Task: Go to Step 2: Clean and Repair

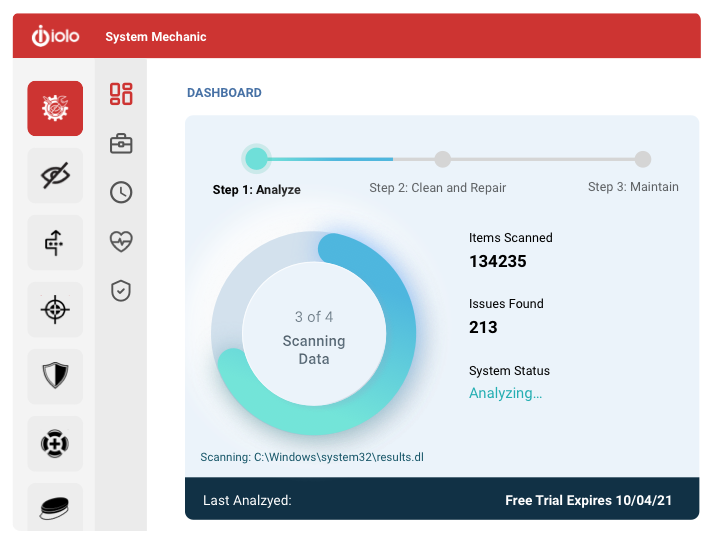Action: point(442,160)
